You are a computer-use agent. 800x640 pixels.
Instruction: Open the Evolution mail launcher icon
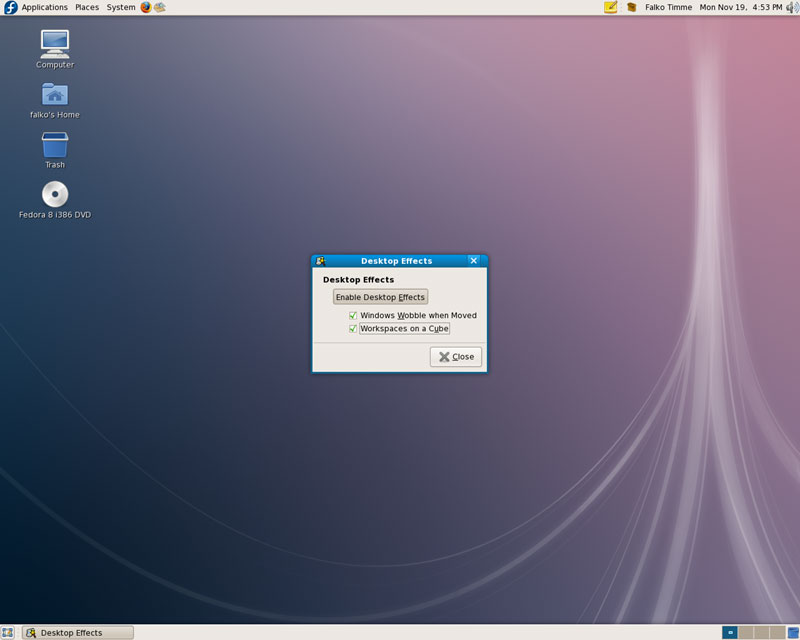click(160, 7)
